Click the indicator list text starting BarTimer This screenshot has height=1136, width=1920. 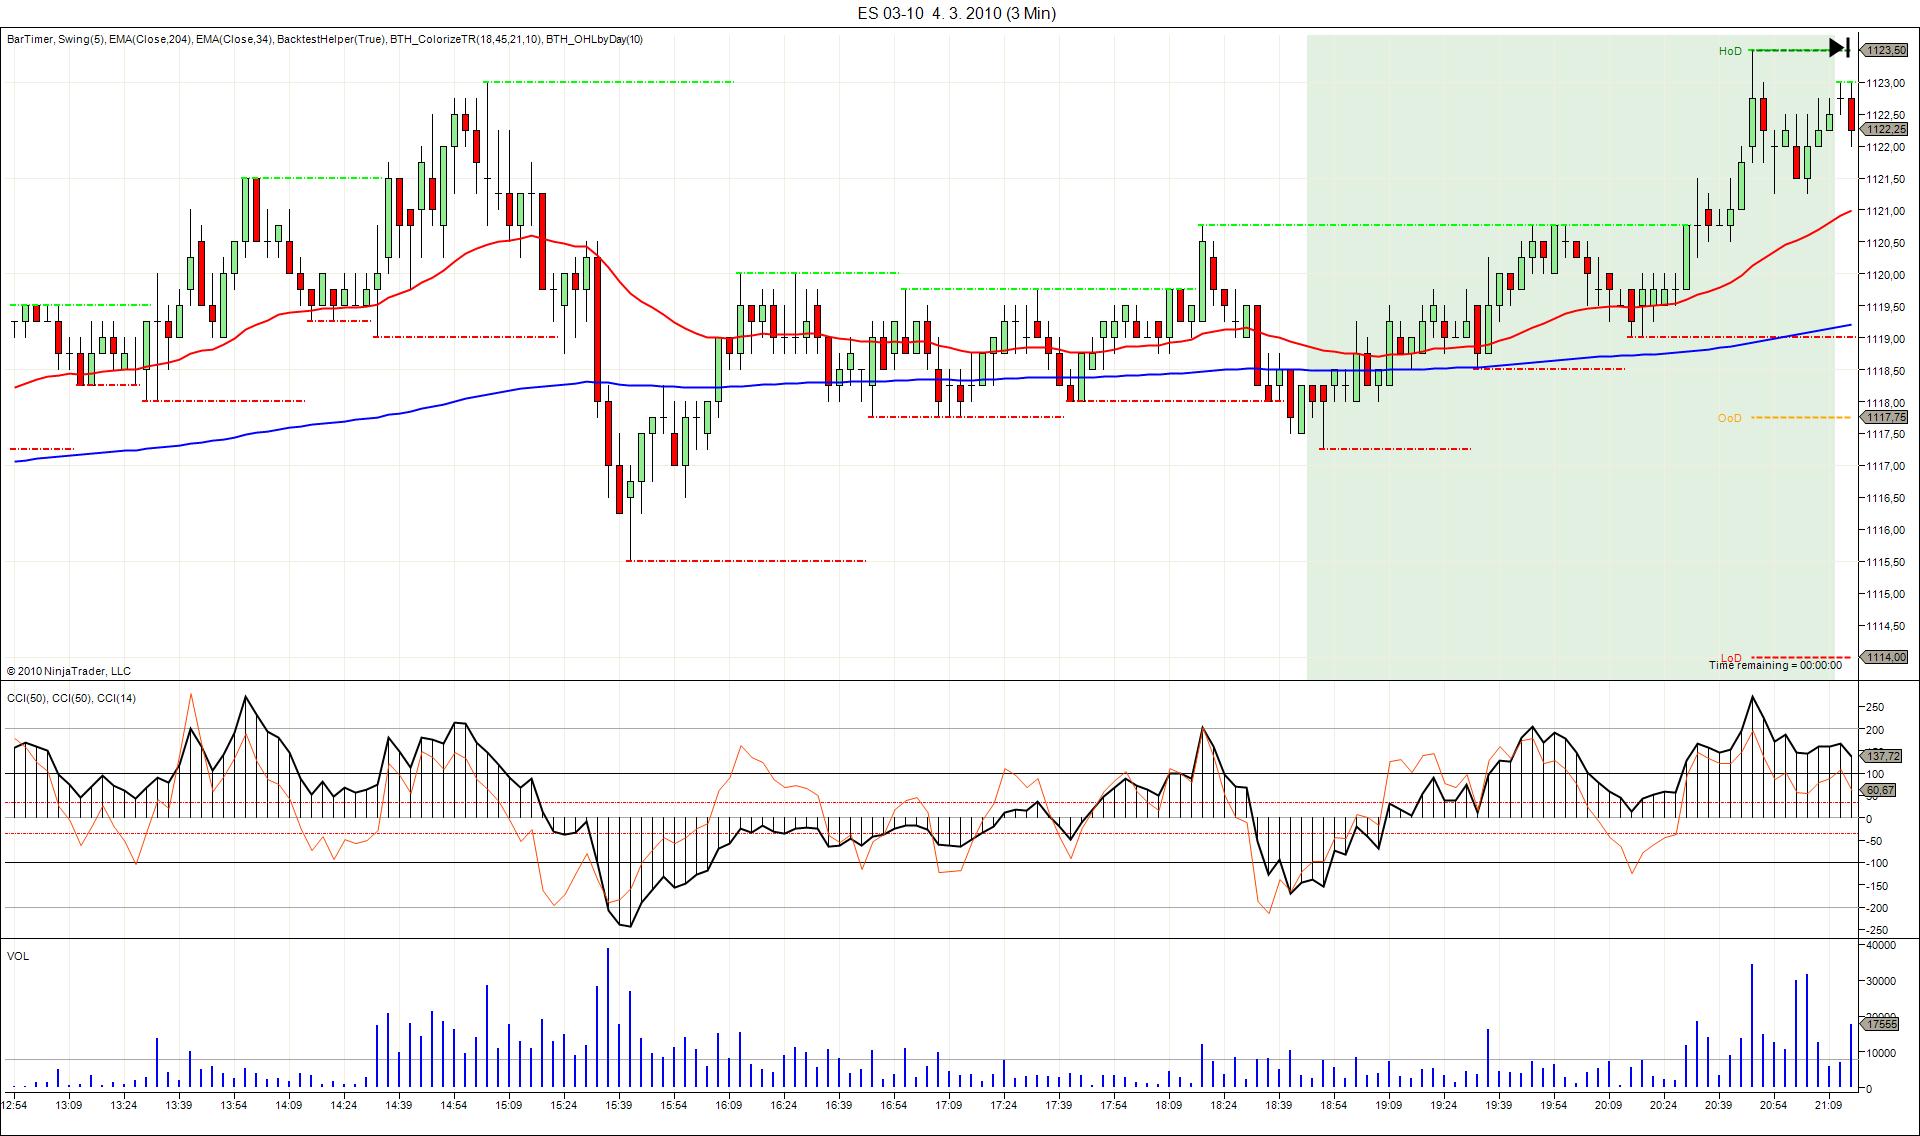click(x=325, y=39)
